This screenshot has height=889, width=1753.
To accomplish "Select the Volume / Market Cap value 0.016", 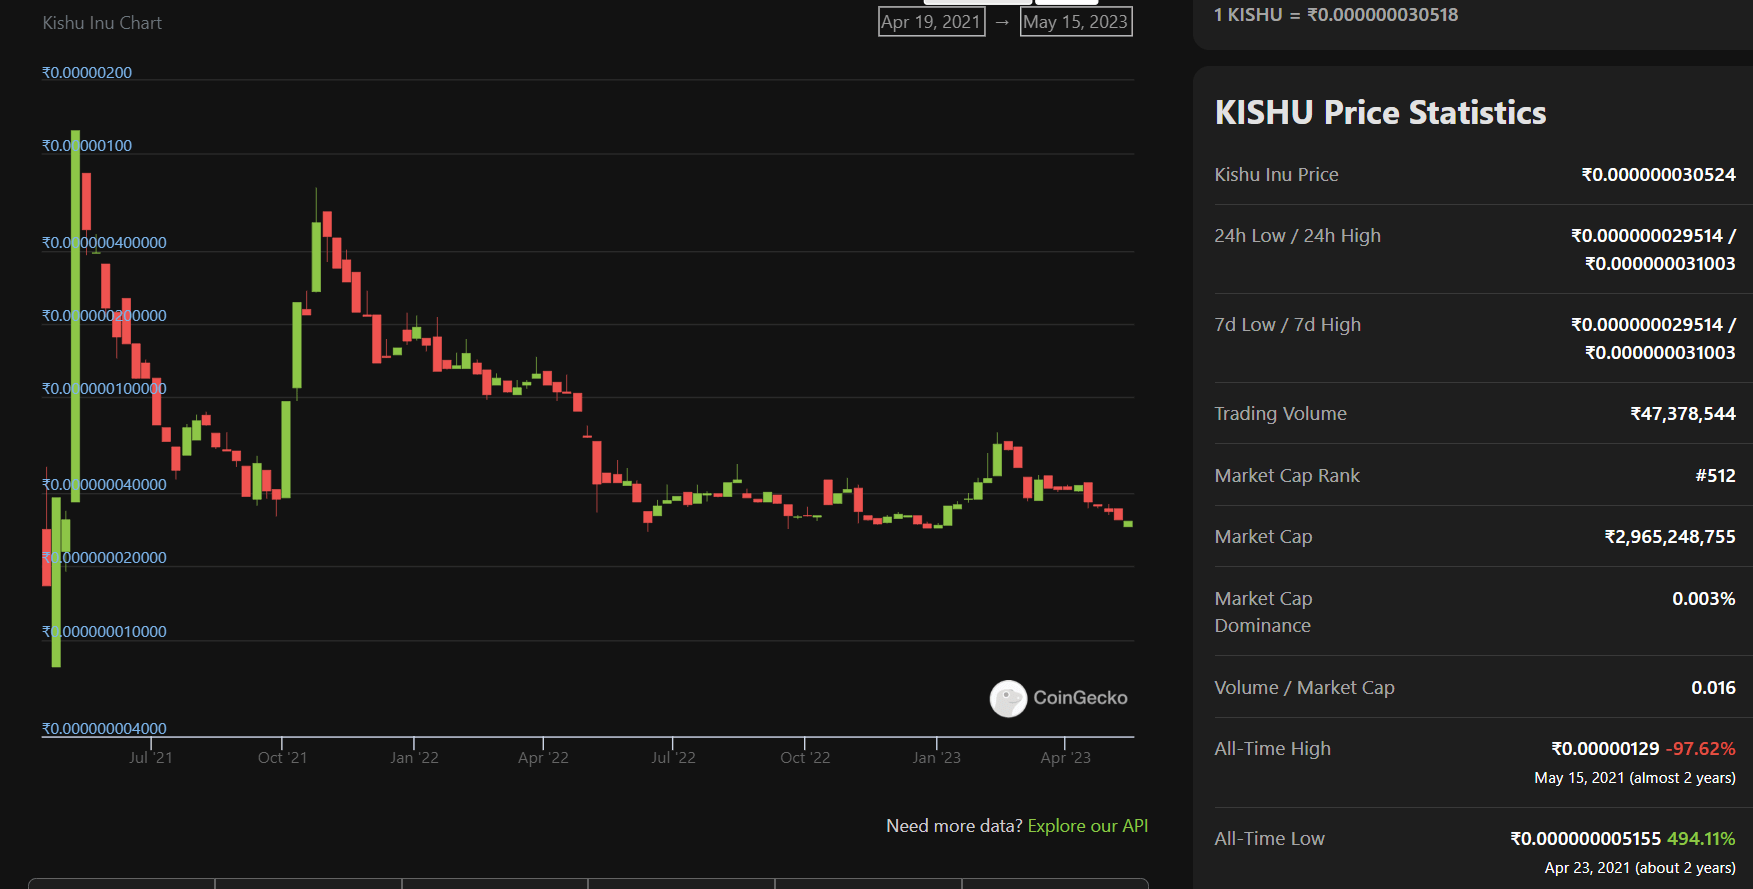I will coord(1713,688).
